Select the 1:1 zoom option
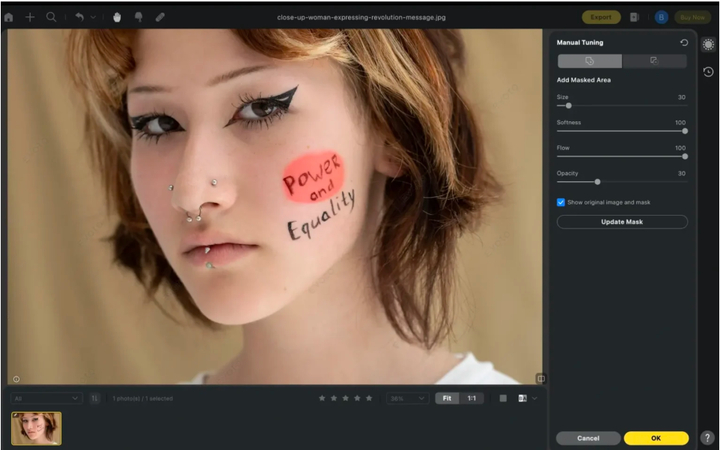The height and width of the screenshot is (450, 720). 472,398
